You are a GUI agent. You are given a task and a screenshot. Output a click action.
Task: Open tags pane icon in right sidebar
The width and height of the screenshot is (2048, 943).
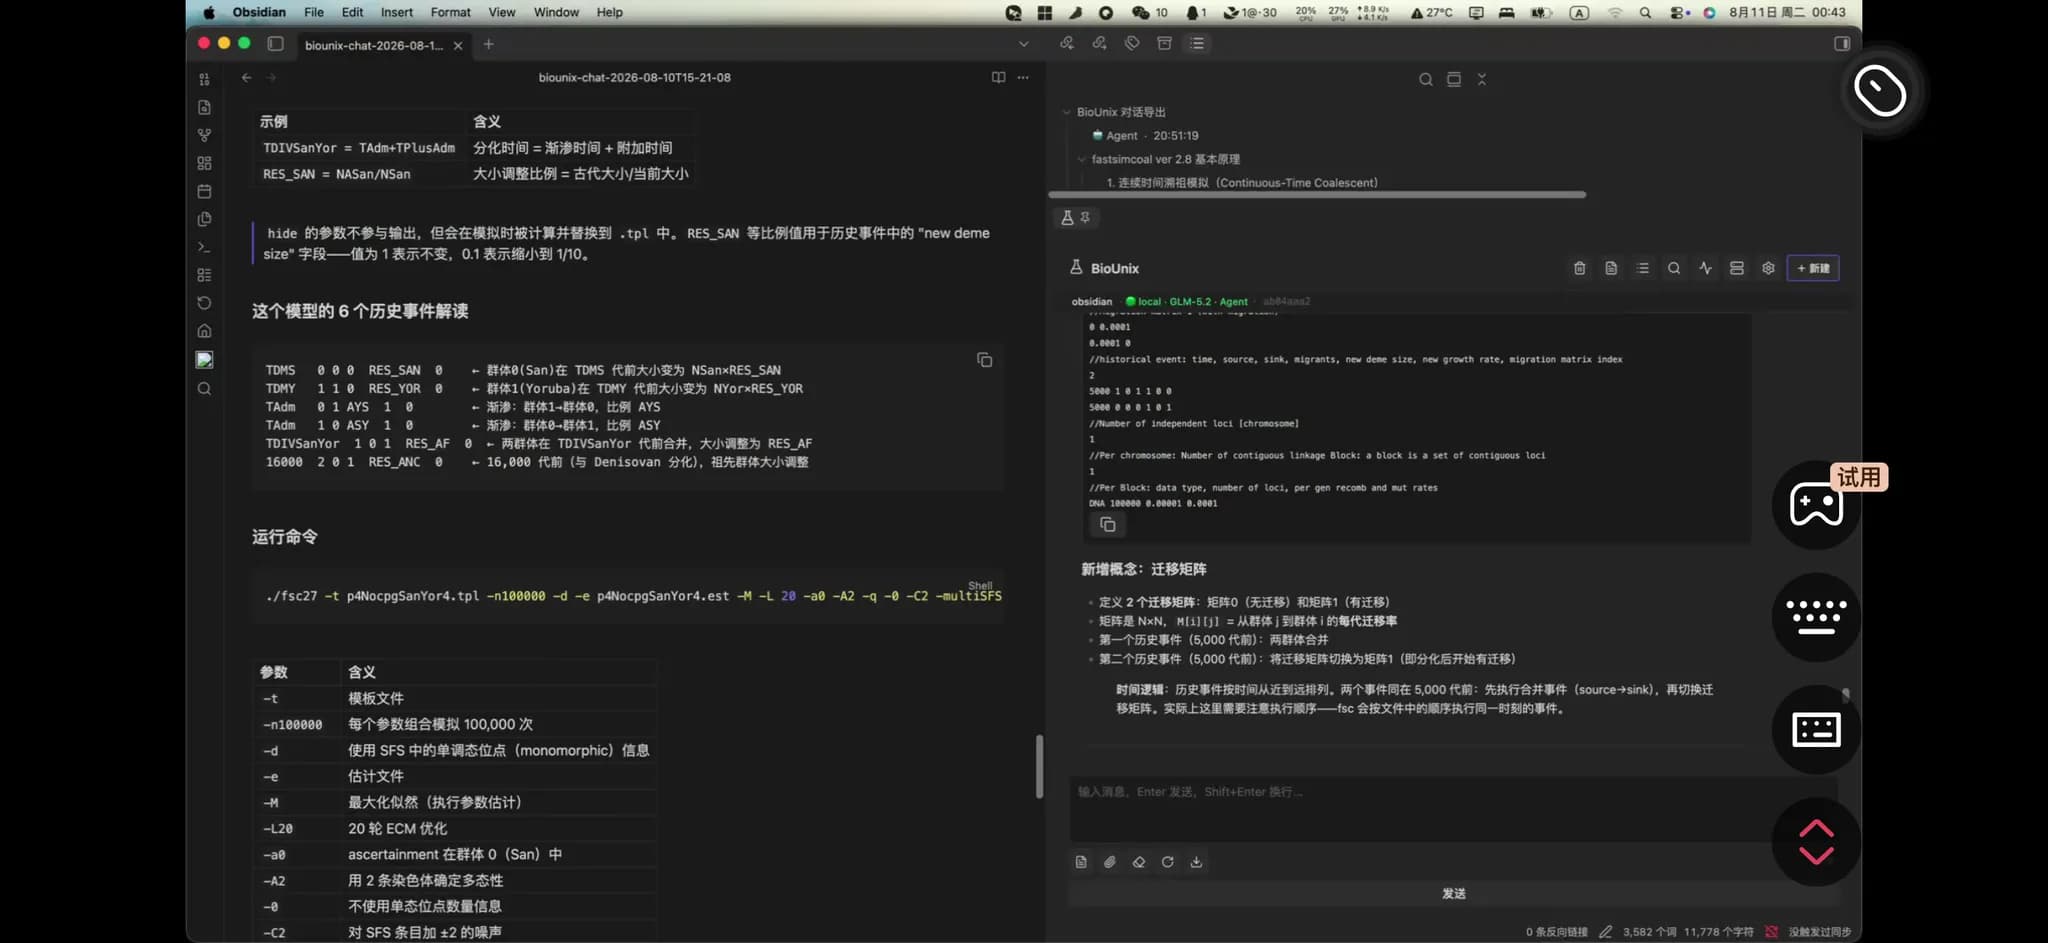pos(1132,43)
